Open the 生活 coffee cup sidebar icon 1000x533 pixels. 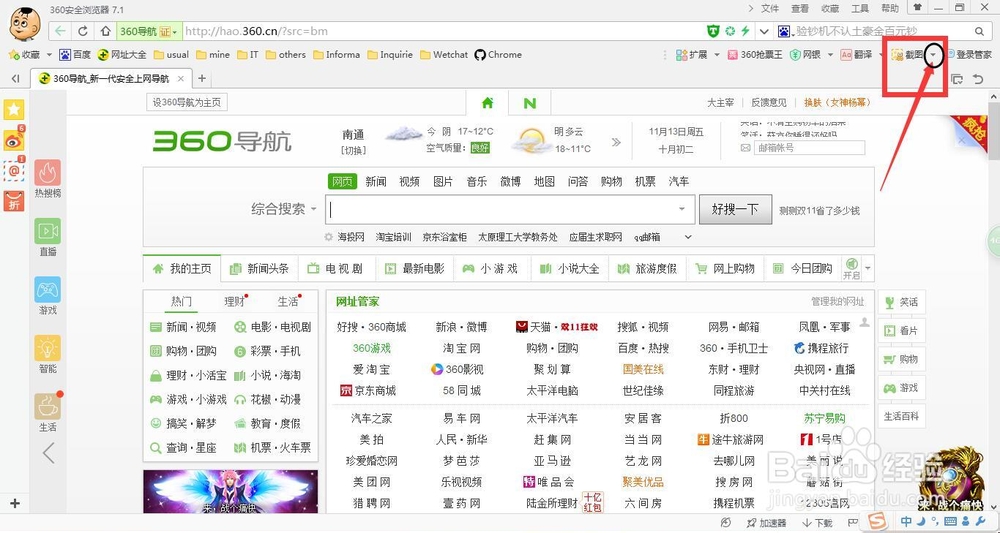click(48, 406)
